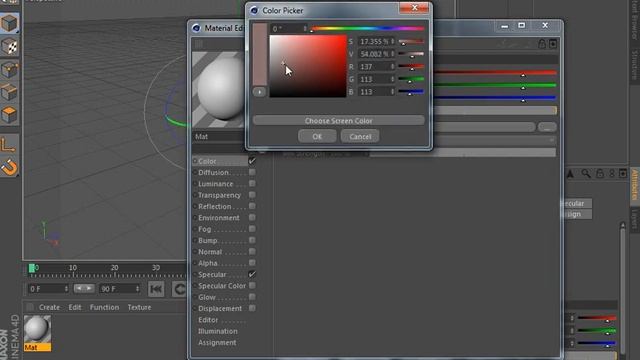Click the lock icon in Material Editor header

tap(542, 44)
